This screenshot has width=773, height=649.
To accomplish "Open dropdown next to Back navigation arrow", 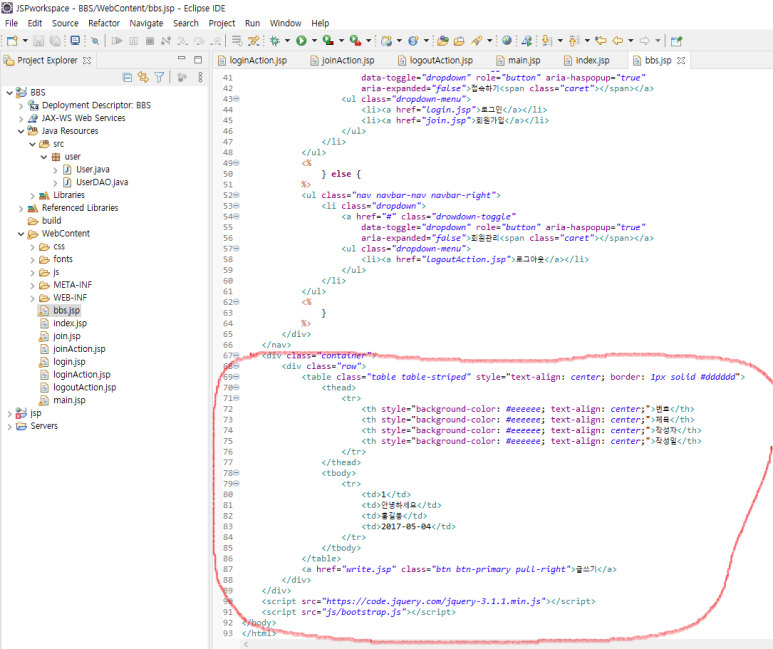I will tap(631, 41).
